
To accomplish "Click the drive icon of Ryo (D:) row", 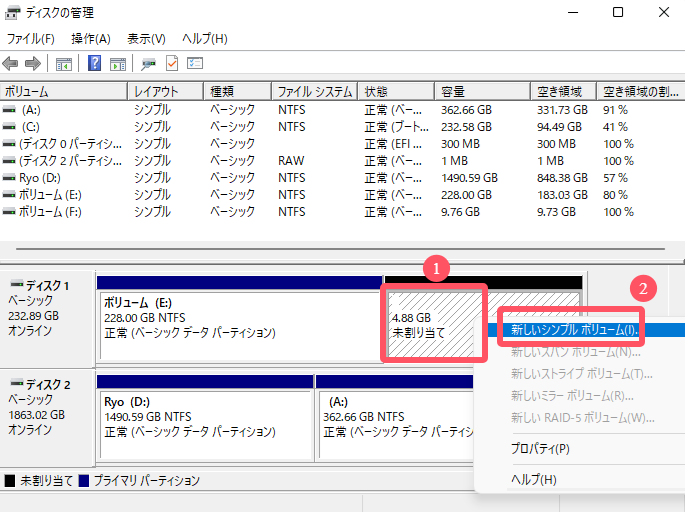I will coord(9,178).
